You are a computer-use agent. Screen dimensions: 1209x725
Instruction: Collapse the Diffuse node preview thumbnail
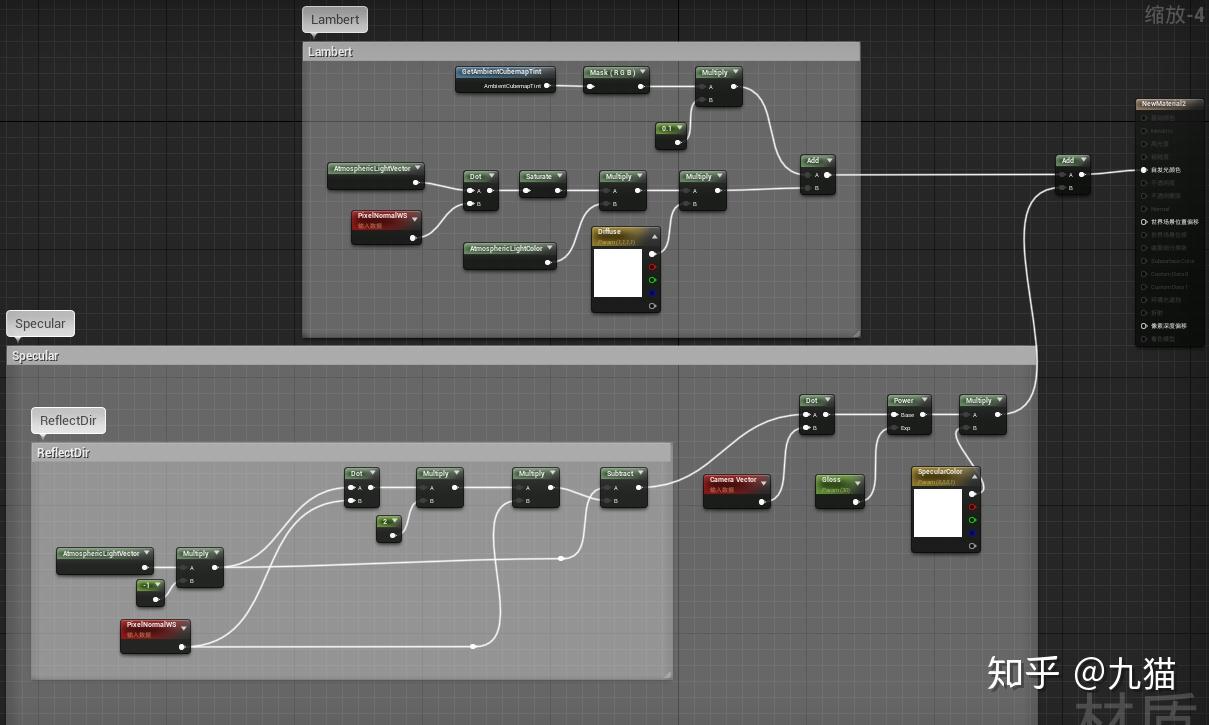[x=655, y=236]
